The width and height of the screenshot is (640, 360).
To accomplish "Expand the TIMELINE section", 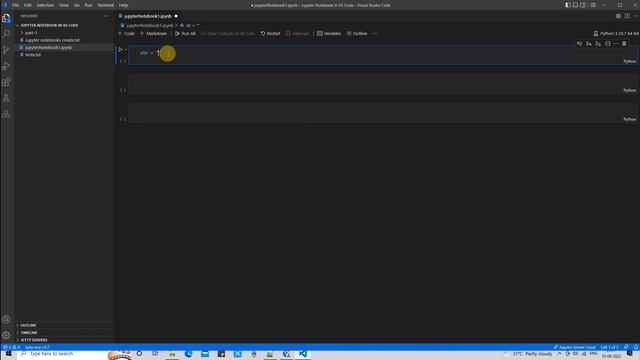I will click(29, 333).
